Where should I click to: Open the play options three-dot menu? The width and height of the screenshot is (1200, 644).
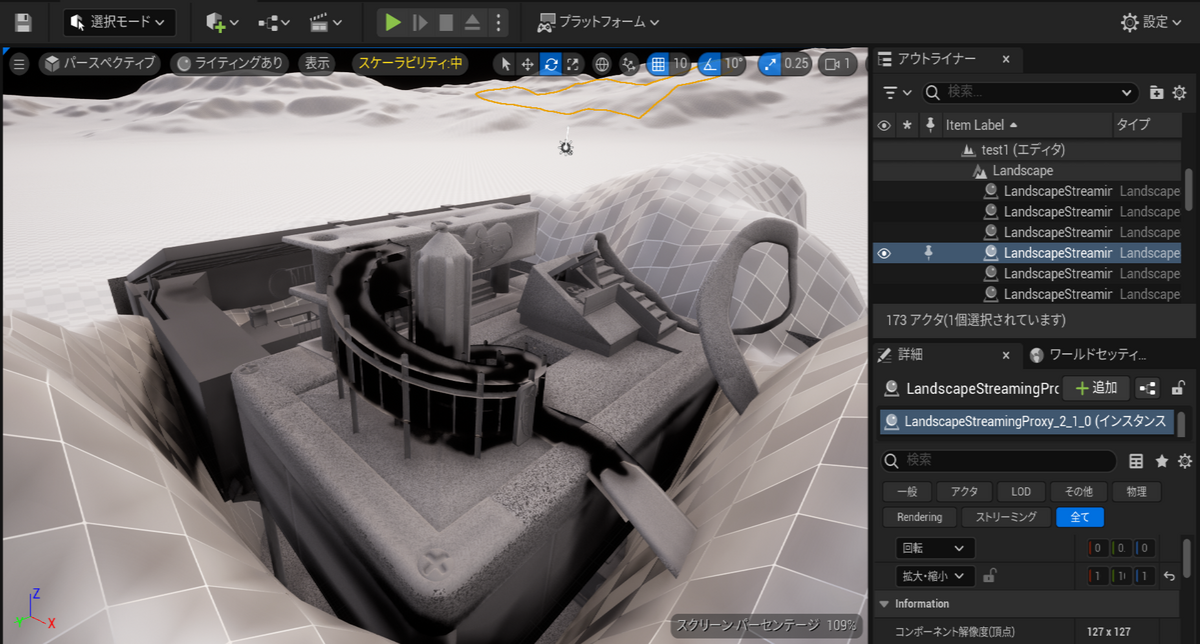[498, 22]
